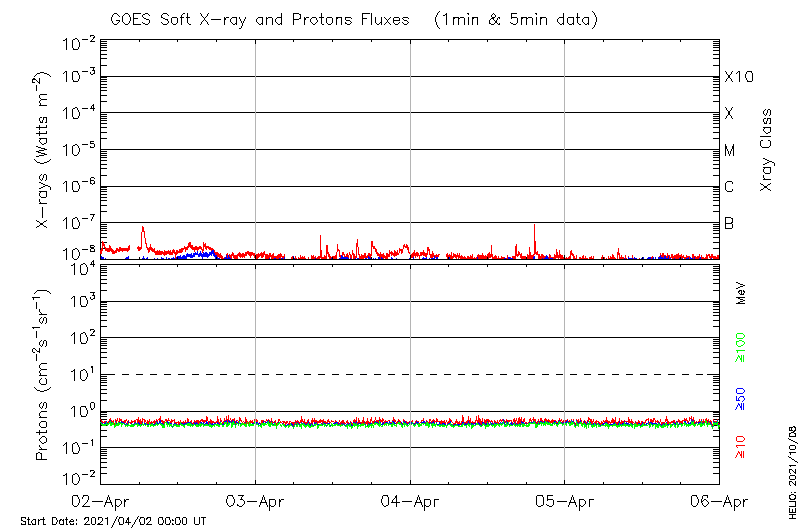Click the Start Date text at the bottom

(113, 521)
